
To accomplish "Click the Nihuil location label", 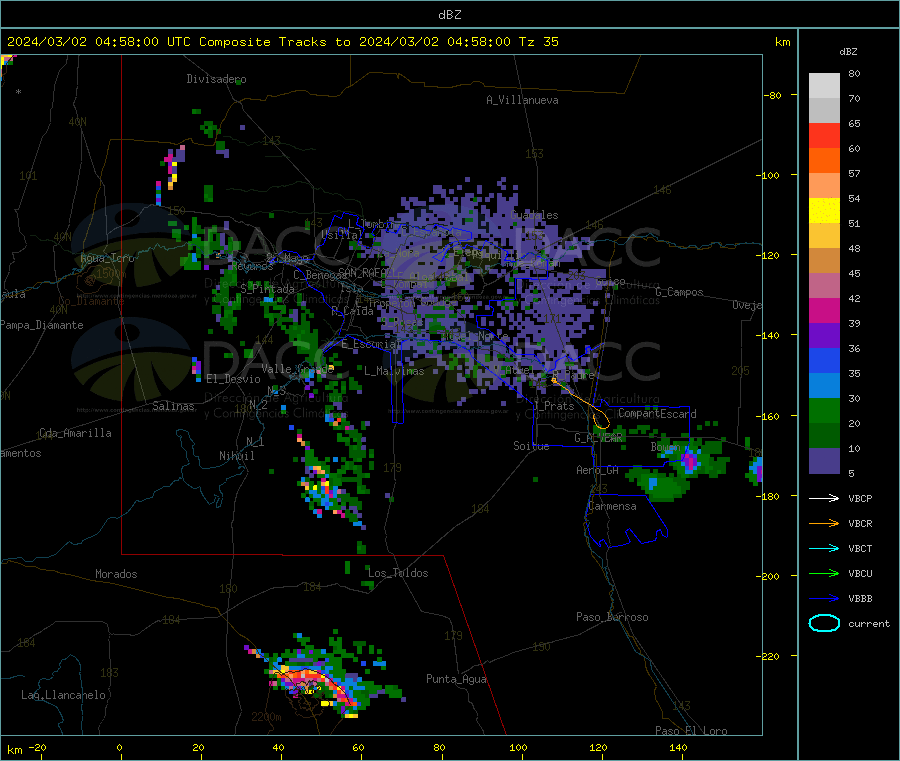I will 236,456.
